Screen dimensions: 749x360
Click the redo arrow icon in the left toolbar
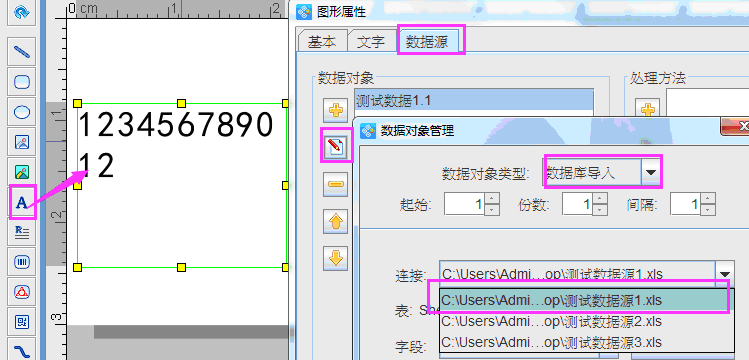click(22, 12)
